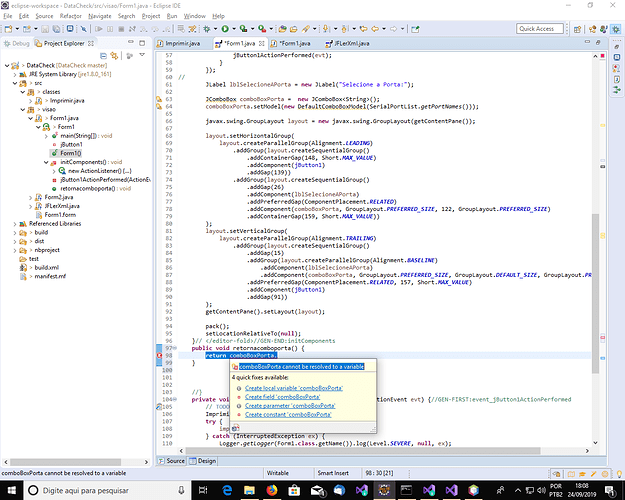Click the editor horizontal scrollbar
Viewport: 625px width, 500px height.
363,451
